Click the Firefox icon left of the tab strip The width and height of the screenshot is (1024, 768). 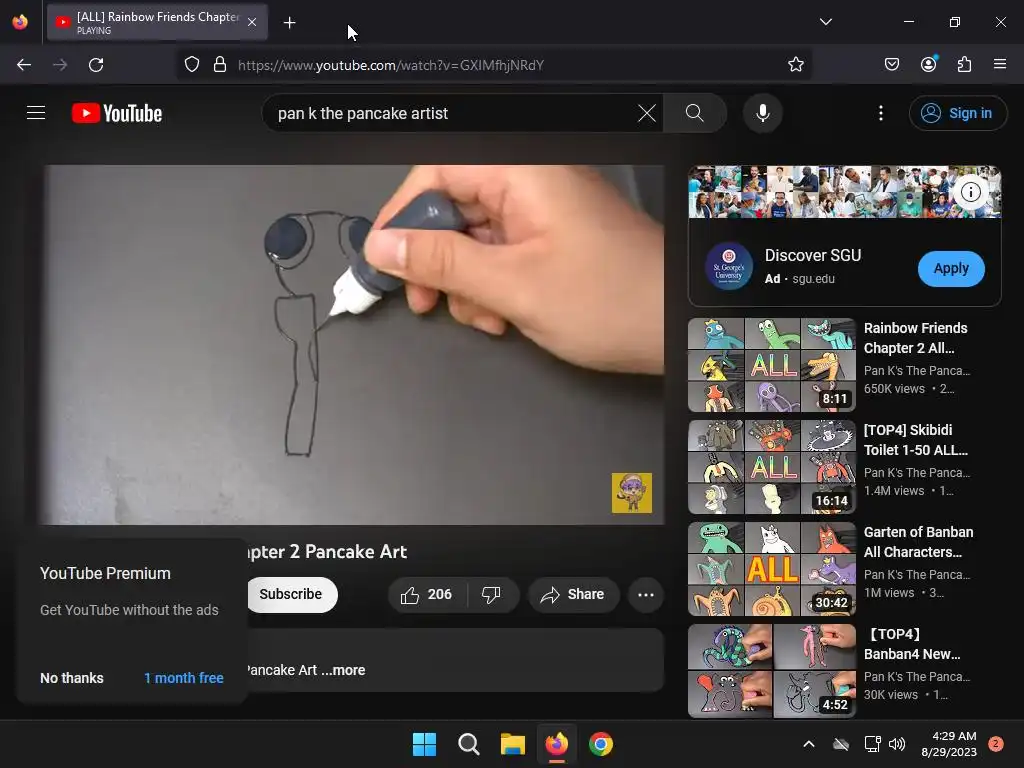coord(20,22)
